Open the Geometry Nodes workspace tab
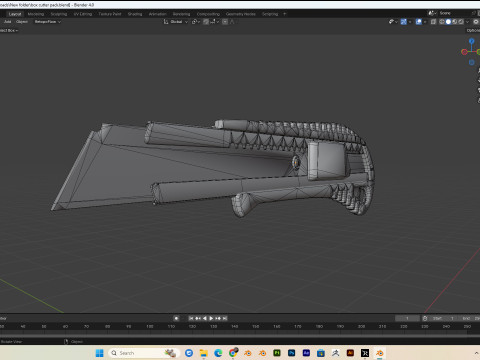This screenshot has height=360, width=480. (241, 14)
